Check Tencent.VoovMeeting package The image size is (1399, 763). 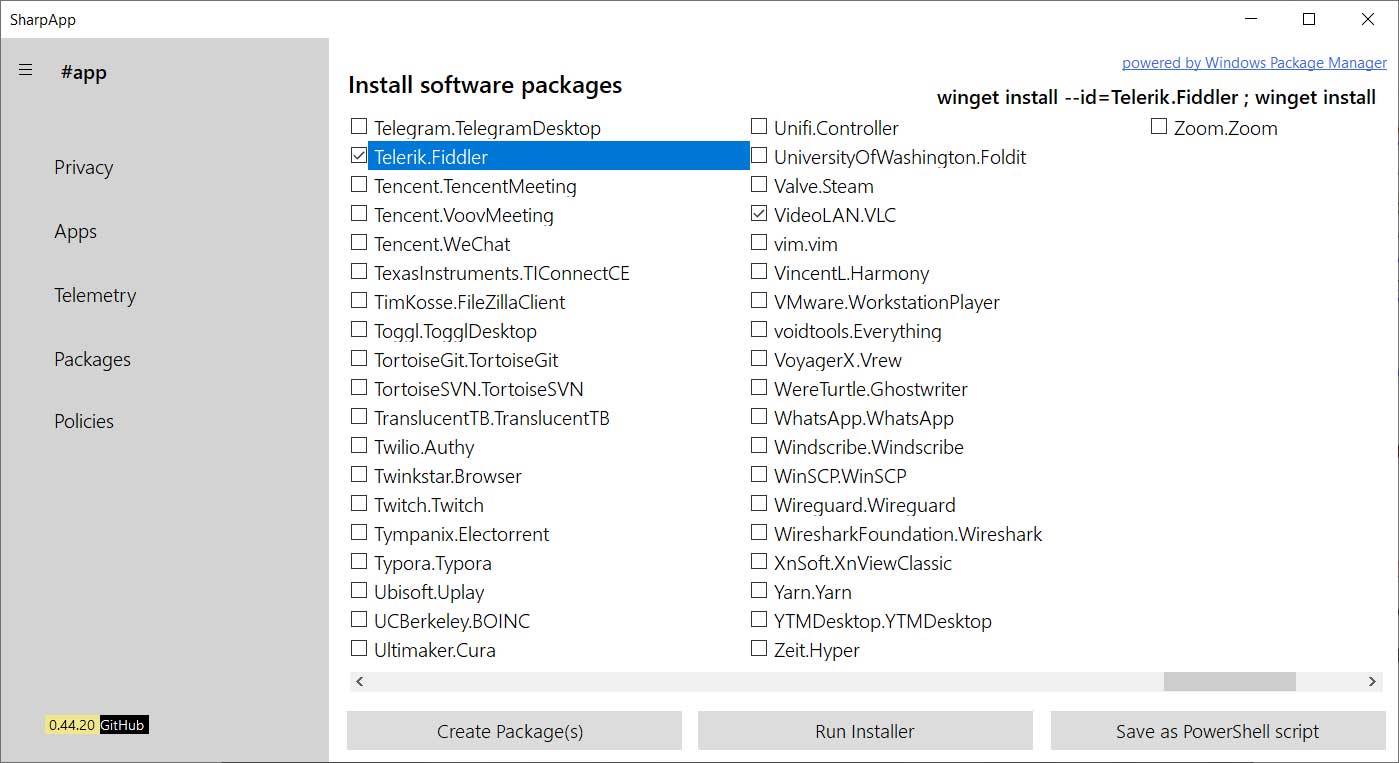click(x=358, y=214)
